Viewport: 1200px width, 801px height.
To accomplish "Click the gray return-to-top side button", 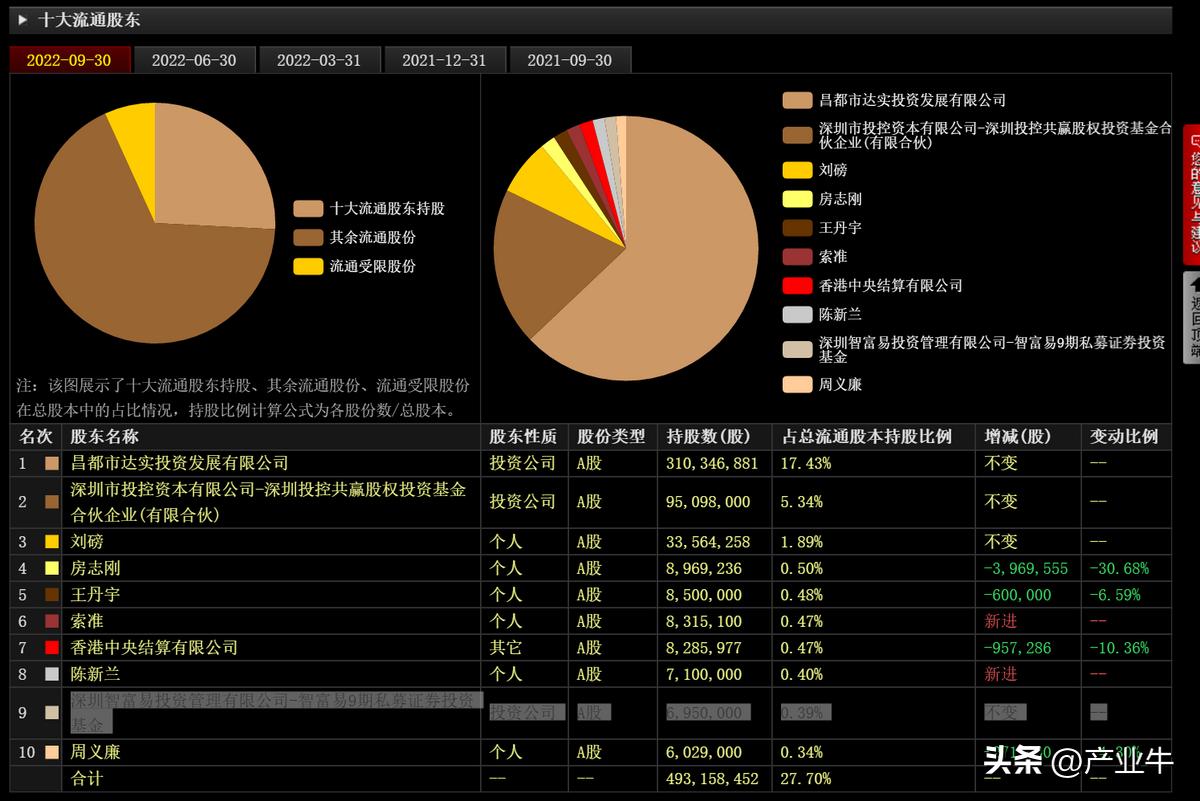I will click(1192, 317).
